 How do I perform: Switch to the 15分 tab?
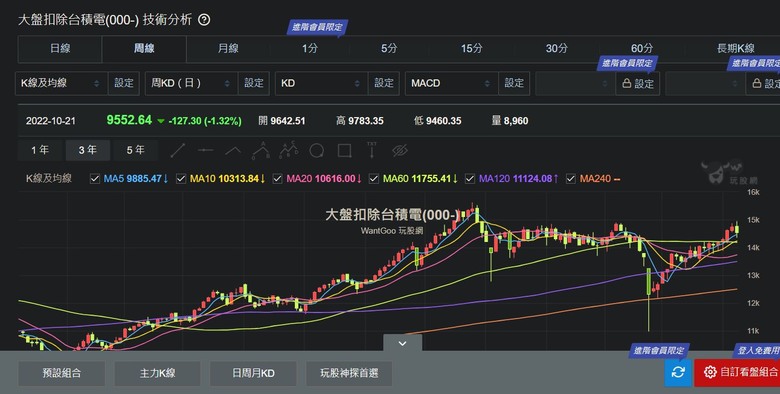[x=472, y=49]
